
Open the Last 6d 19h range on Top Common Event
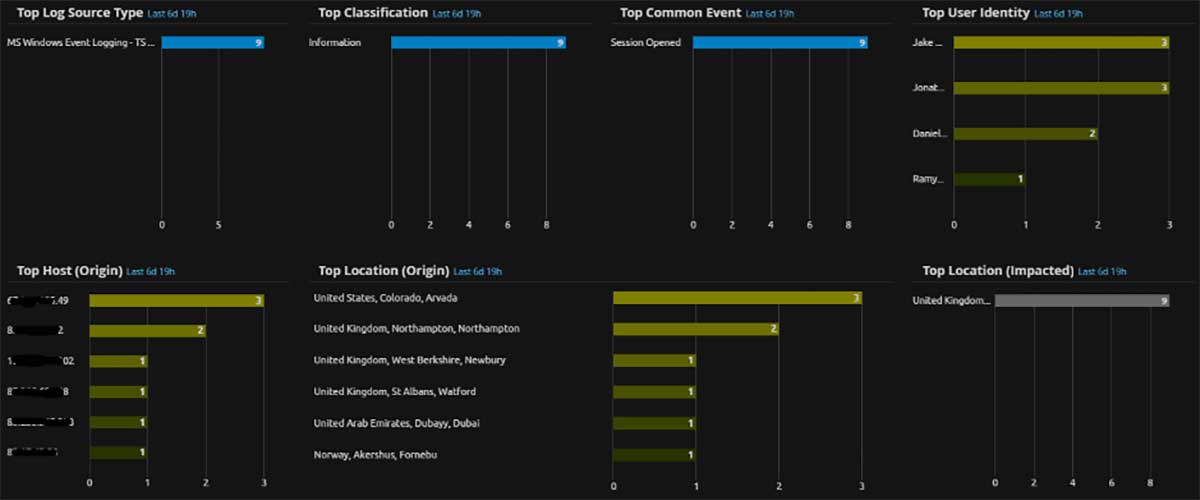tap(772, 14)
